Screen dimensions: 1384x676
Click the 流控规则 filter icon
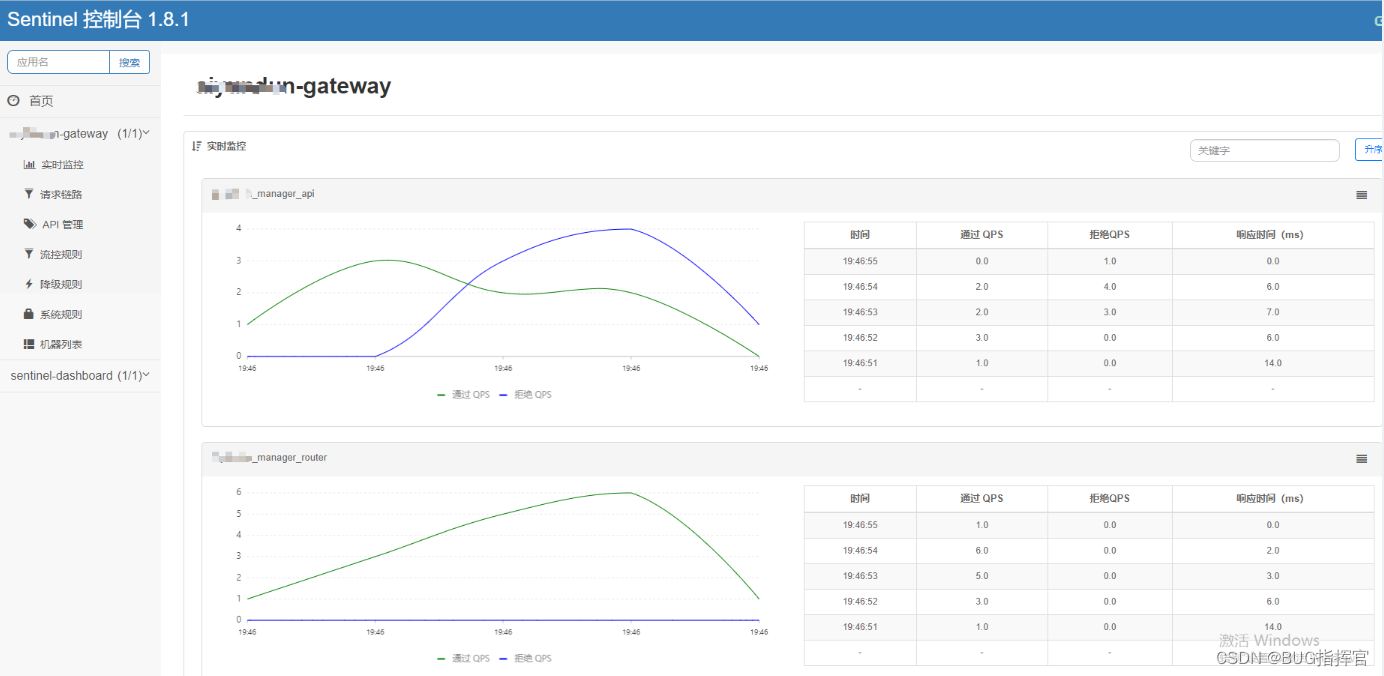[x=29, y=254]
